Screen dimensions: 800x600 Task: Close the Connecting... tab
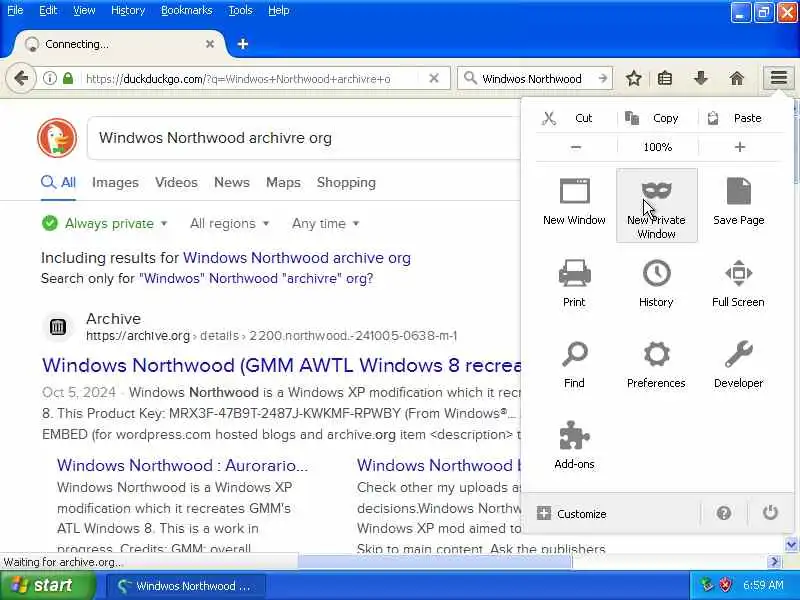(210, 44)
